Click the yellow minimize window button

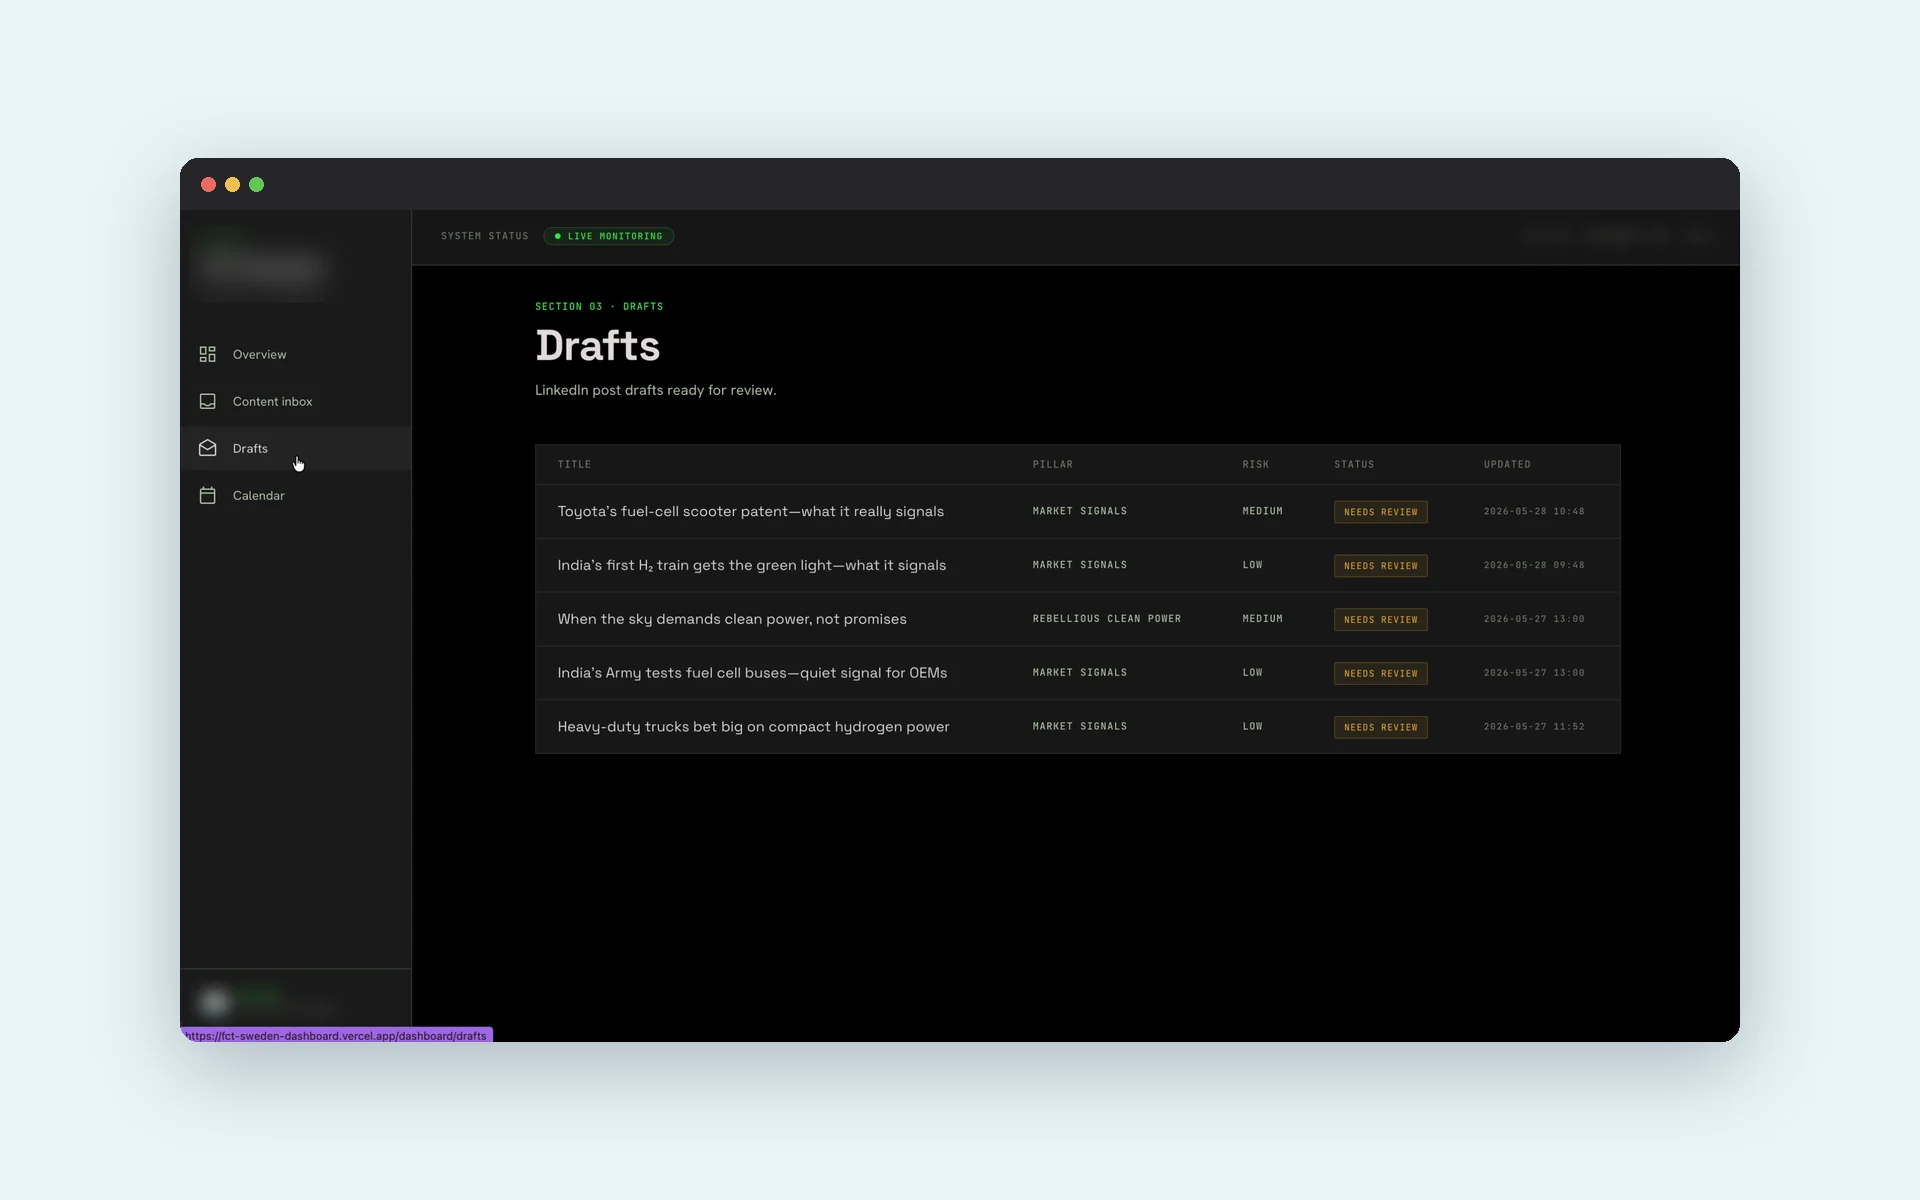232,184
